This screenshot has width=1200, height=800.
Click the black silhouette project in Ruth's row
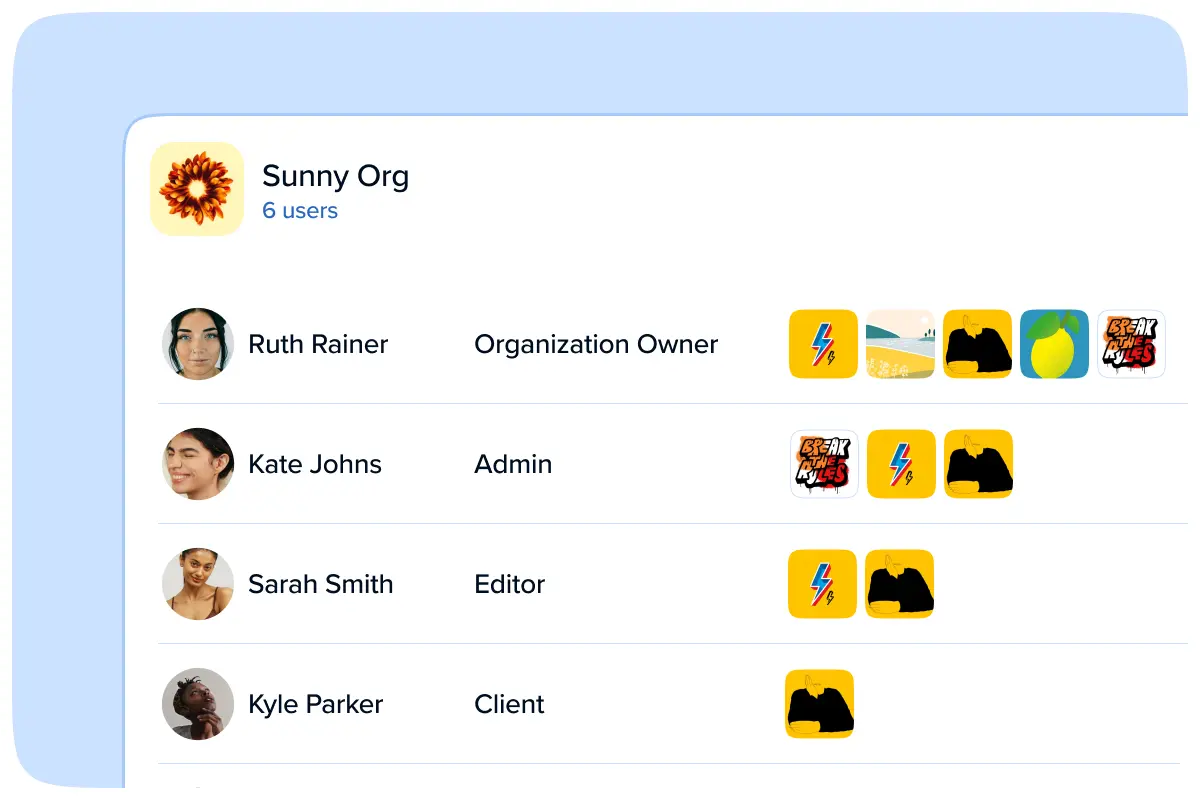click(977, 344)
